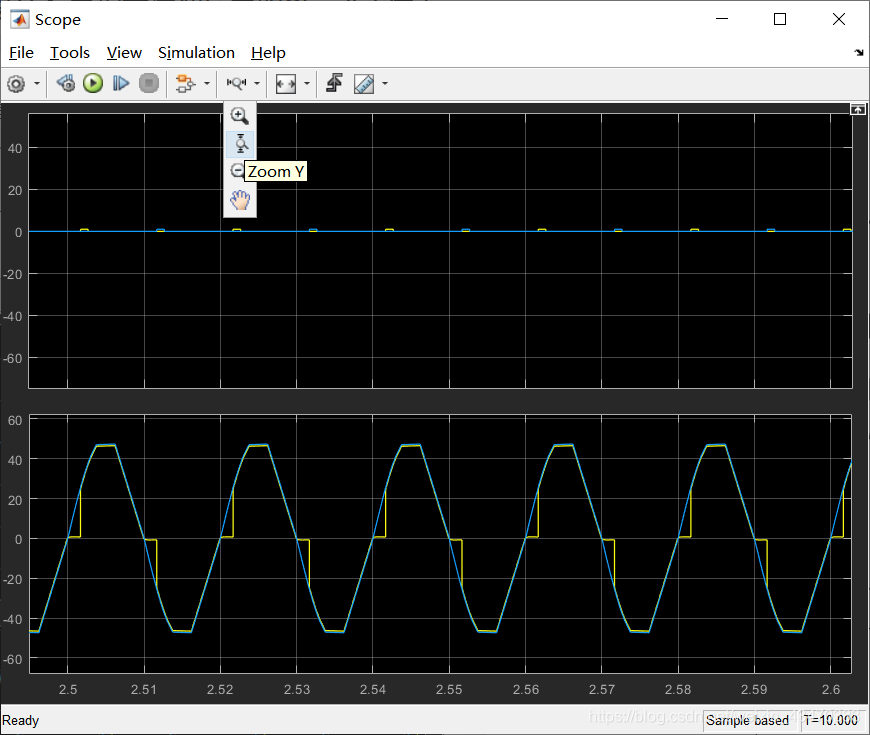Click the maximize axes button top-right
The height and width of the screenshot is (735, 870).
pos(857,109)
